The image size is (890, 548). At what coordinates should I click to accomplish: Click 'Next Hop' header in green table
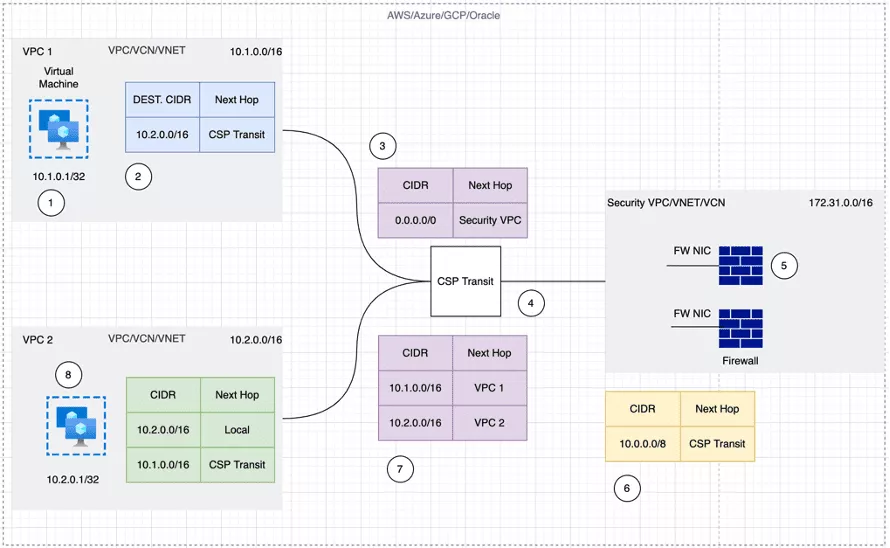pyautogui.click(x=237, y=395)
